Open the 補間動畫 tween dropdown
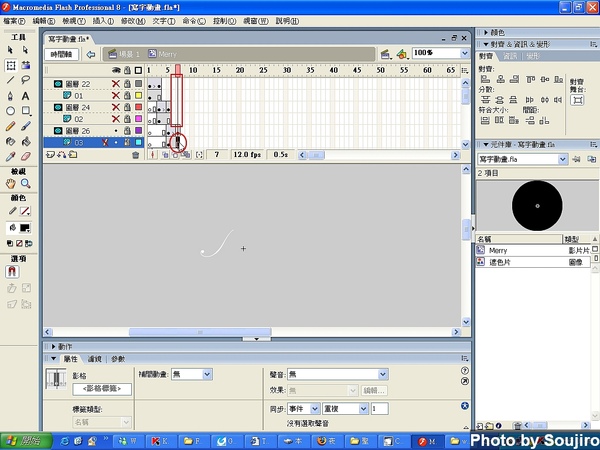 click(207, 374)
